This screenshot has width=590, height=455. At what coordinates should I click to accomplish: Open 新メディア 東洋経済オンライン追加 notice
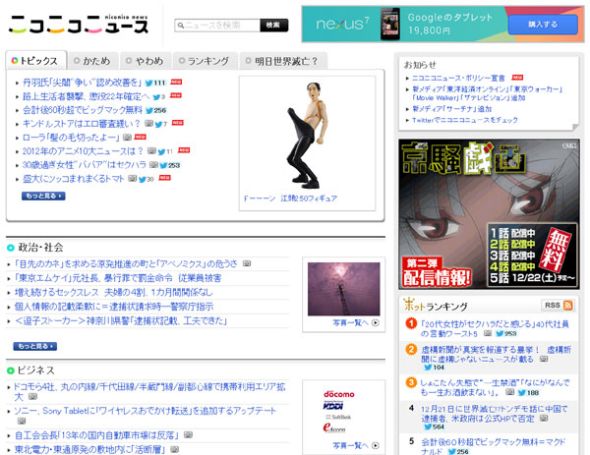point(487,93)
